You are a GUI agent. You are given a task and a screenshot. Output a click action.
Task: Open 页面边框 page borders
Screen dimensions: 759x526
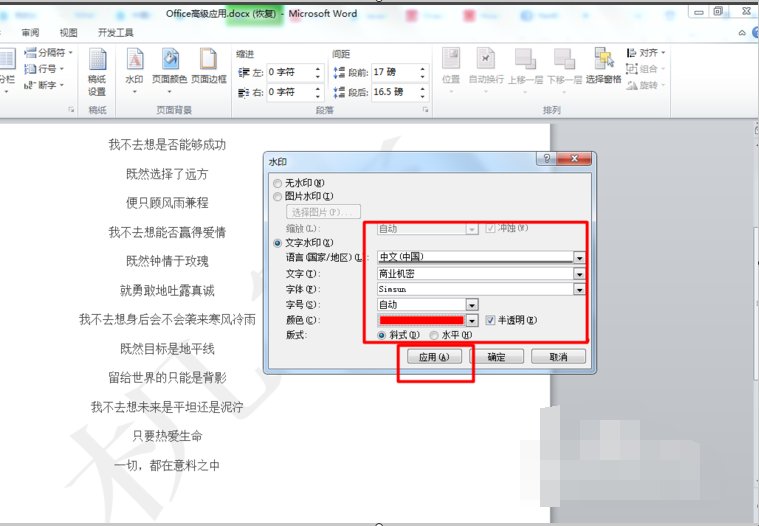pyautogui.click(x=209, y=66)
